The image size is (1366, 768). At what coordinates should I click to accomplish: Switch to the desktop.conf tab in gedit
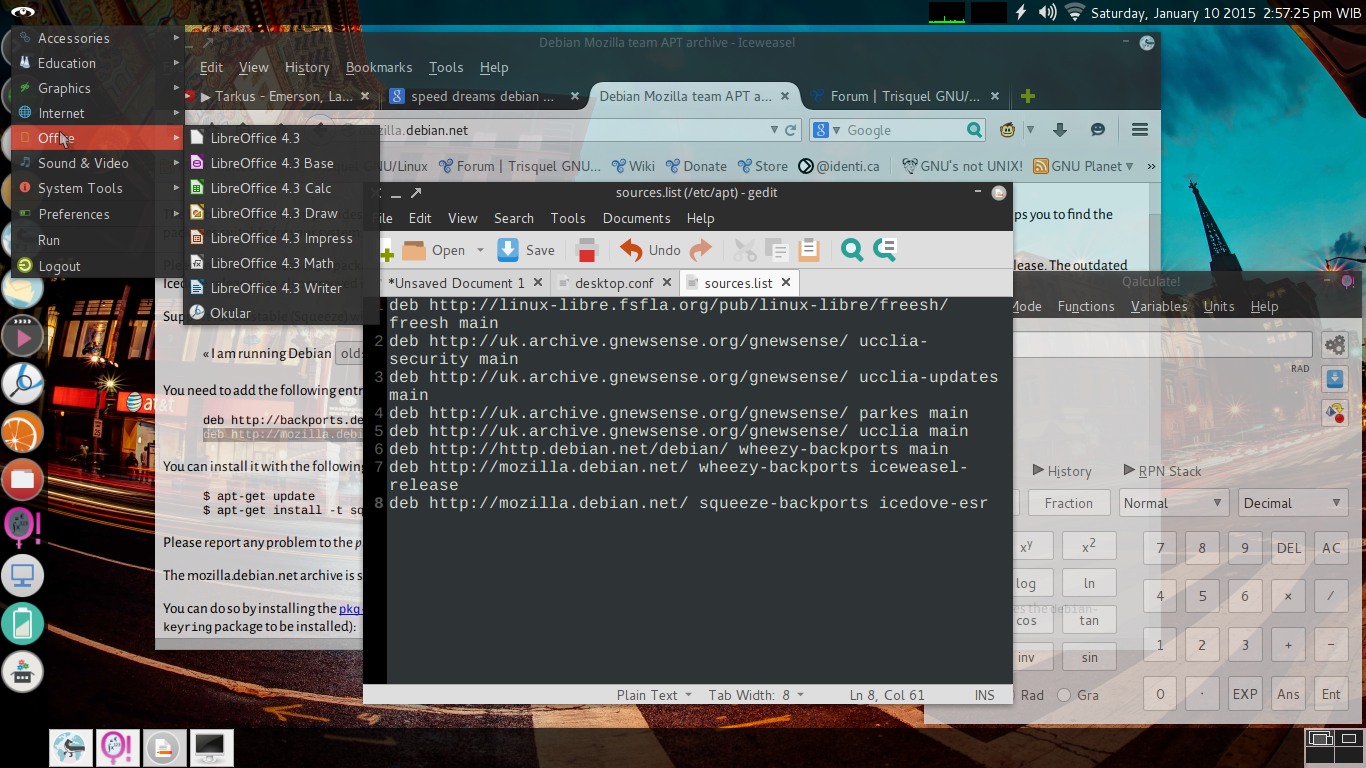[615, 283]
